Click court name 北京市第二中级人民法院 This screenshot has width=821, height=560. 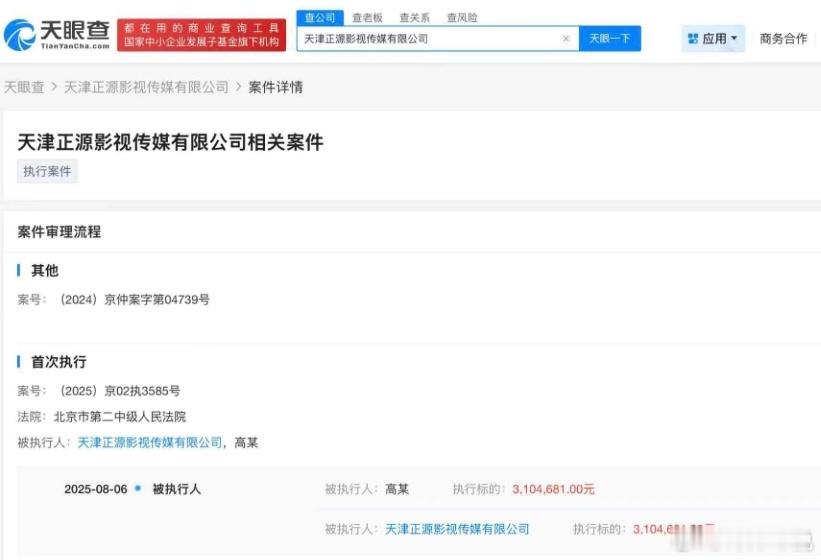[120, 417]
